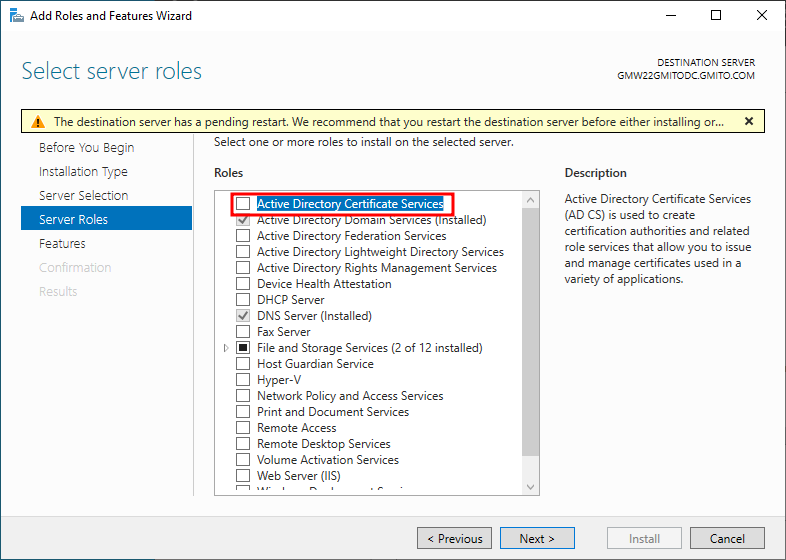
Task: Select Web Server (IIS) label
Action: pos(299,476)
